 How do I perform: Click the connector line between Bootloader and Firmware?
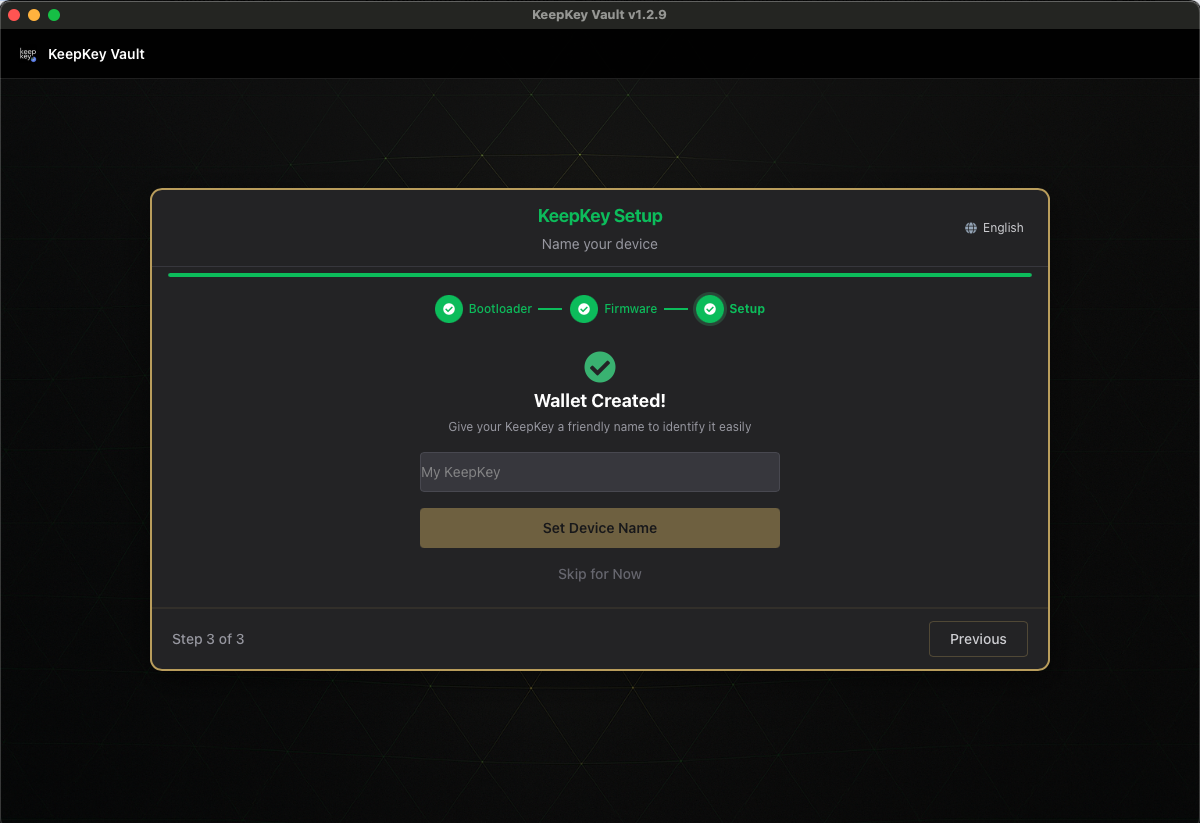550,309
